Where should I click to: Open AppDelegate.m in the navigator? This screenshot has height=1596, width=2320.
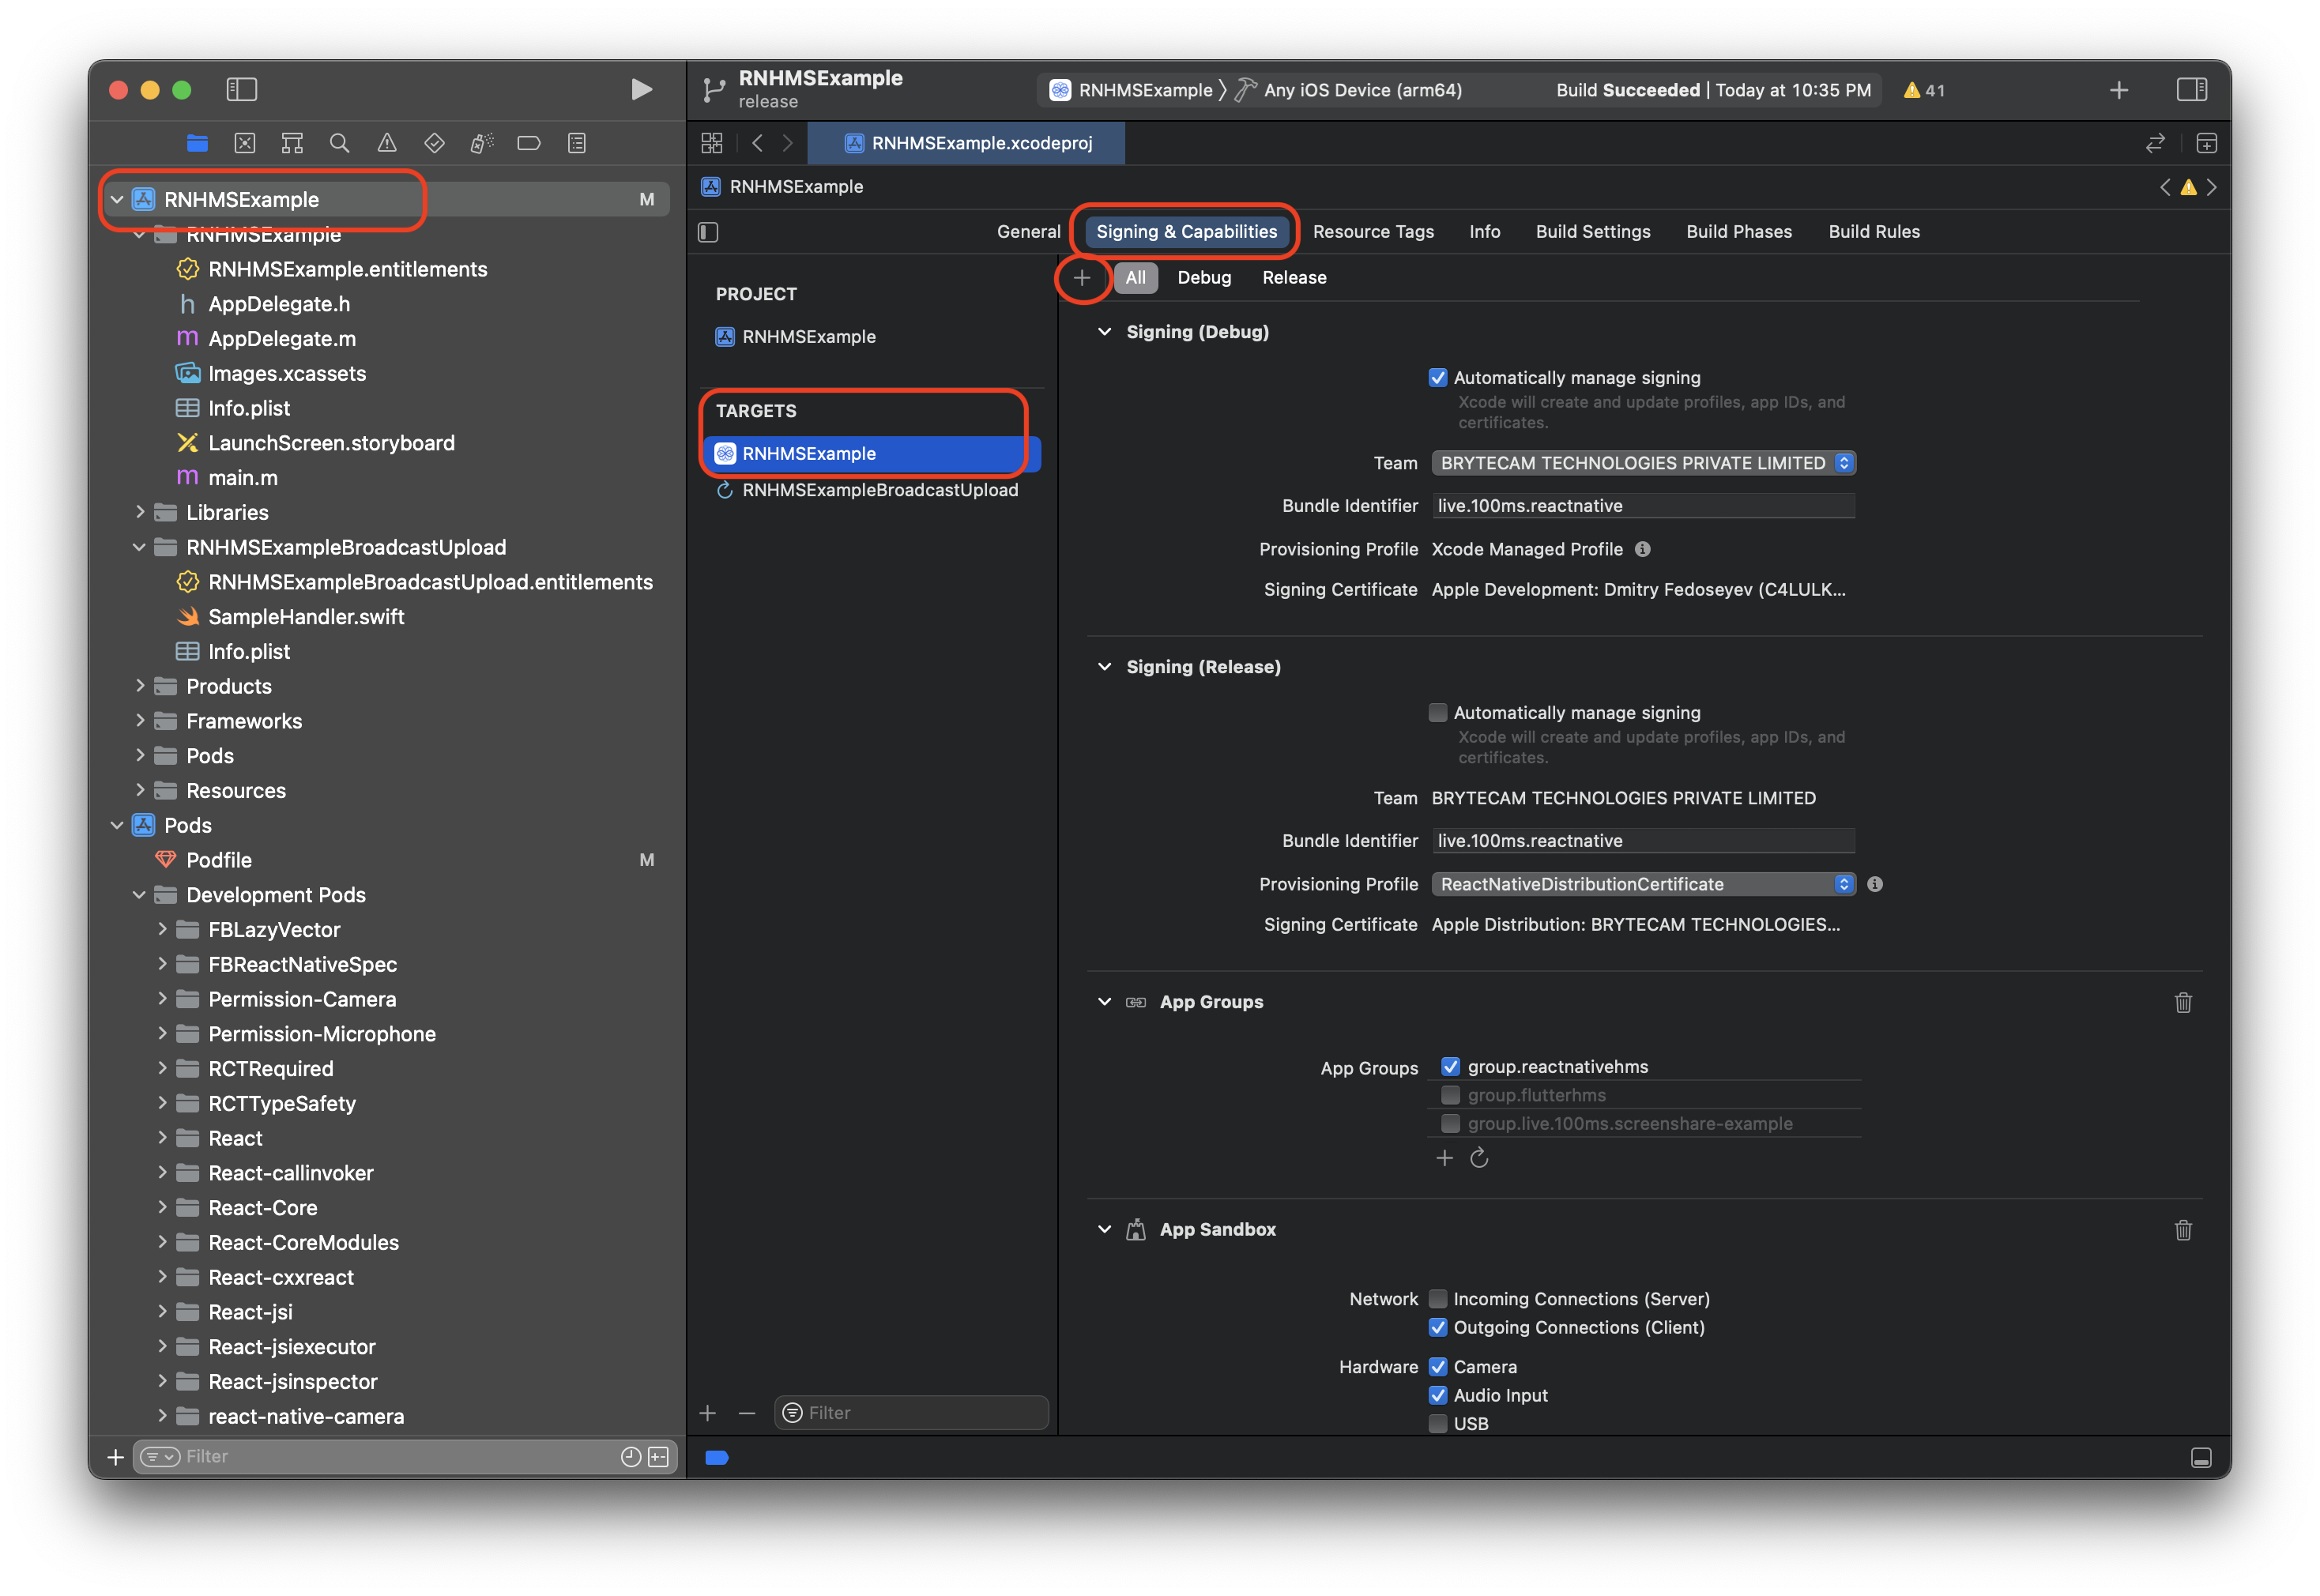coord(282,339)
